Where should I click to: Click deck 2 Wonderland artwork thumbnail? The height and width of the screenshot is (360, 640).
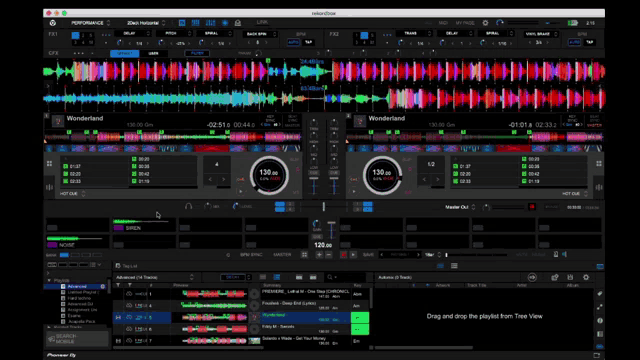(360, 121)
